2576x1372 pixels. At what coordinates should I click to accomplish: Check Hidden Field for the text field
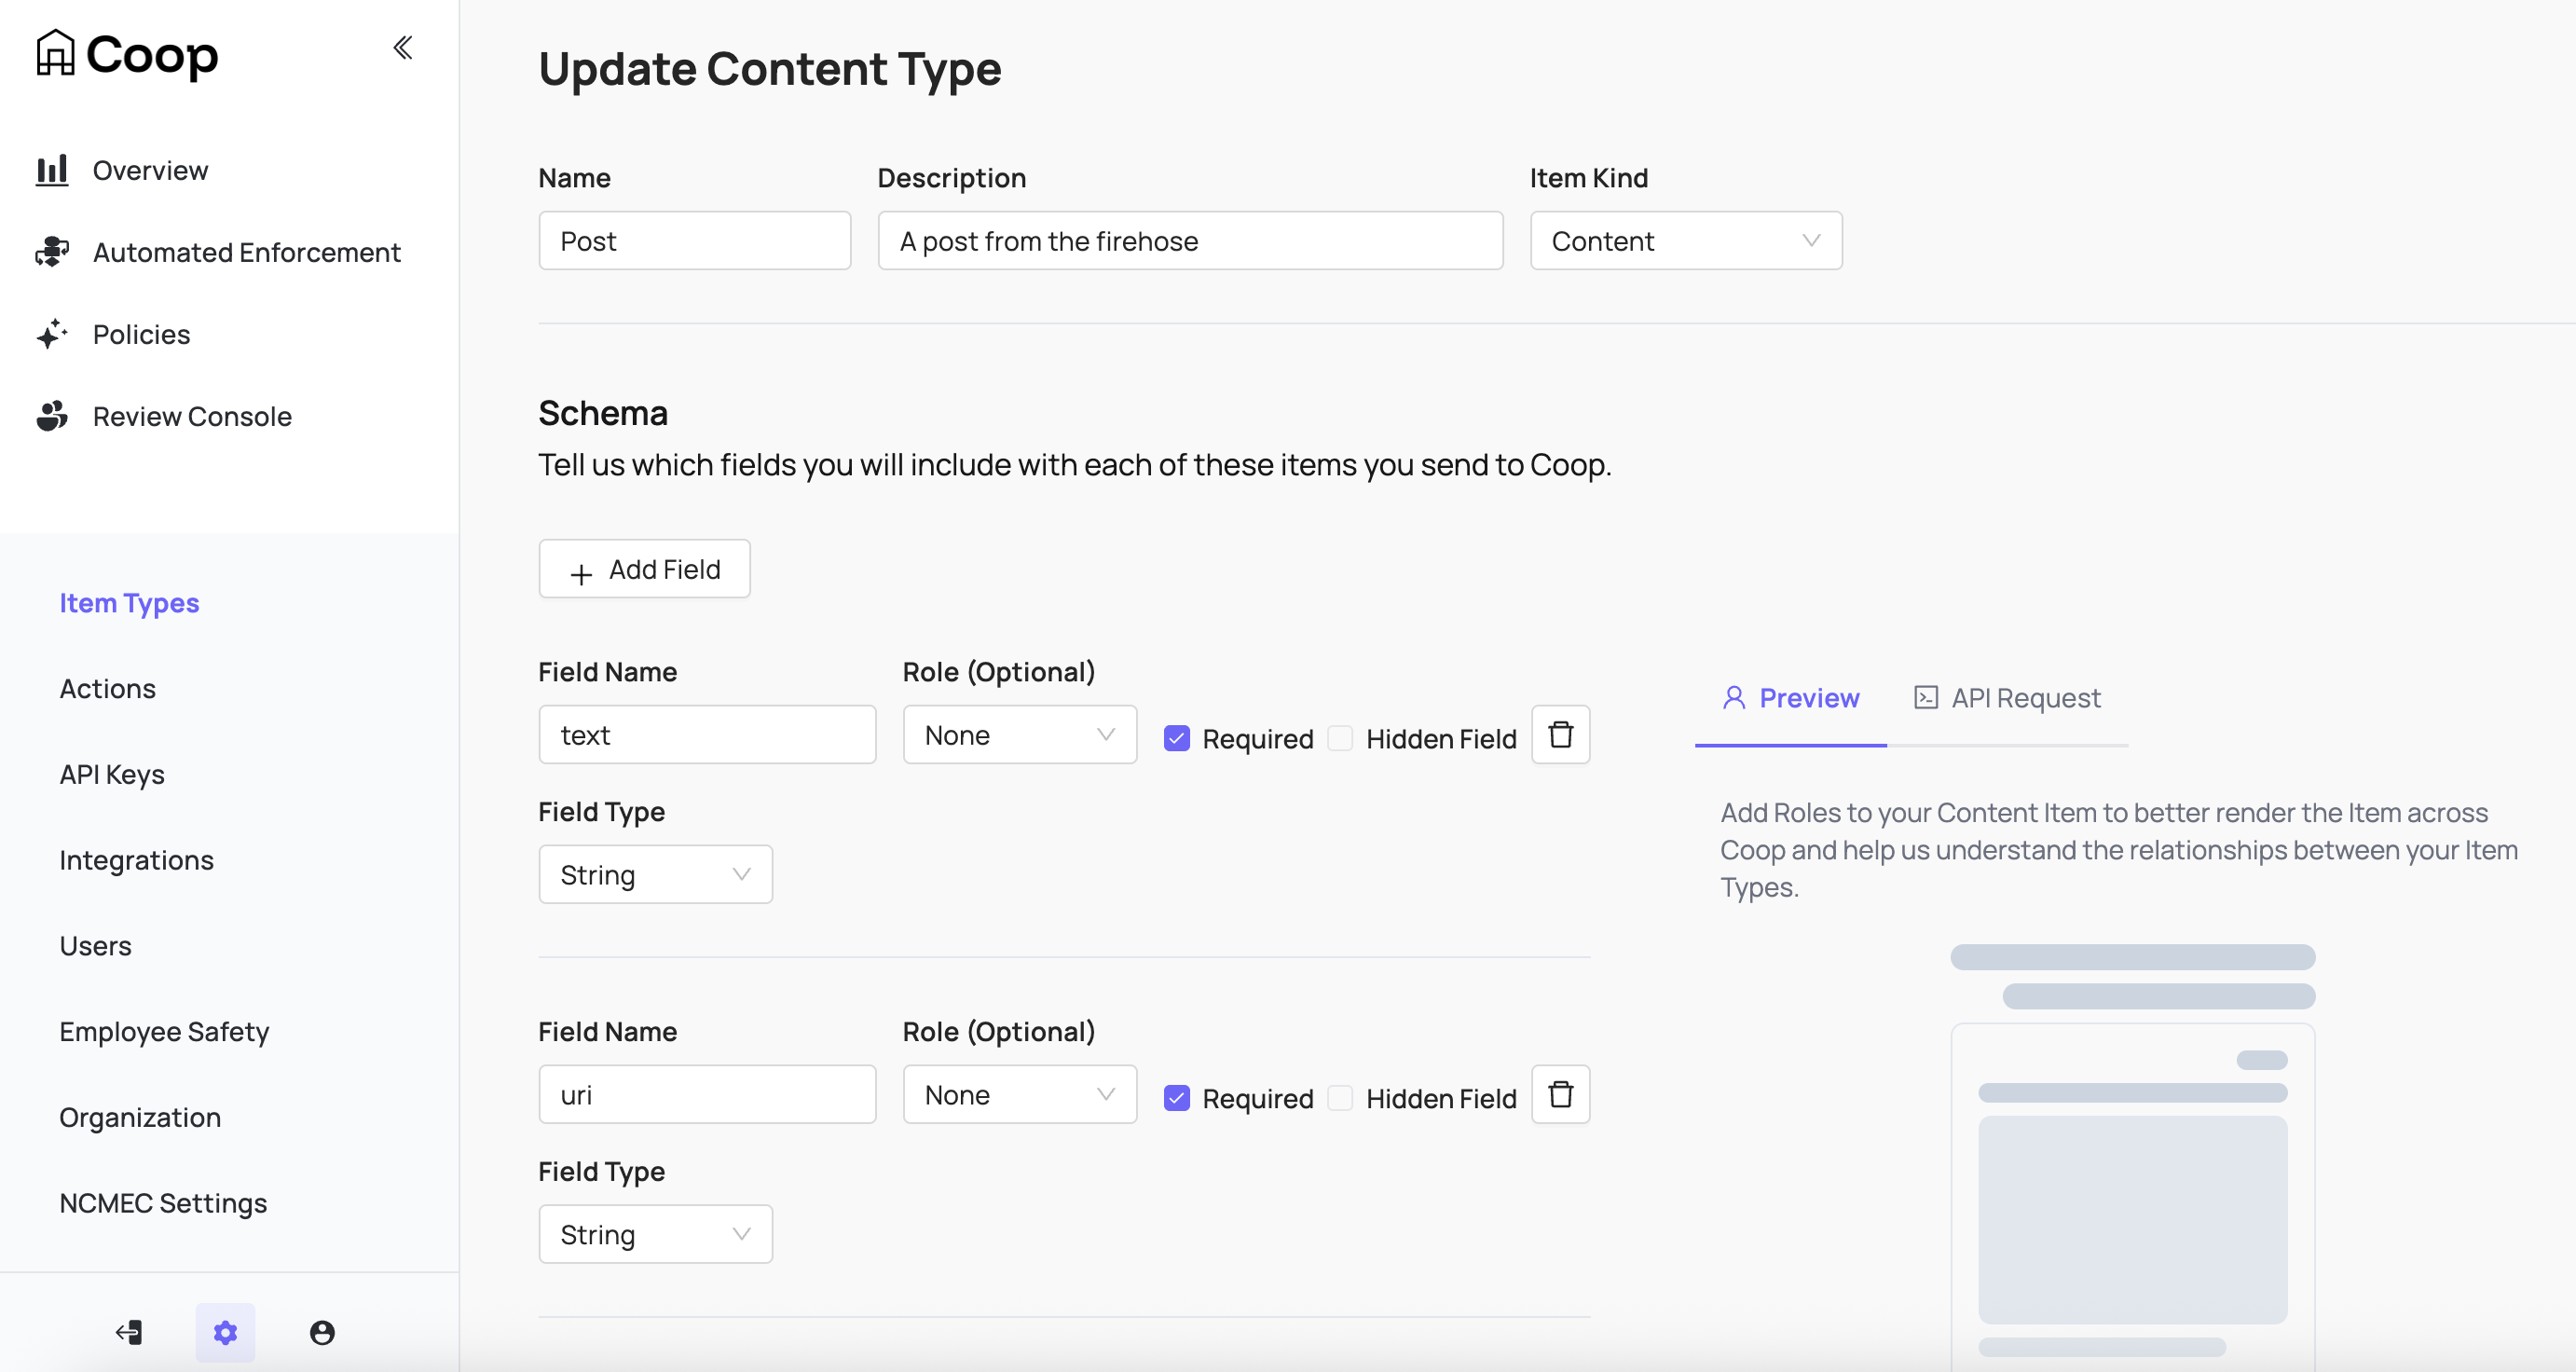1339,738
